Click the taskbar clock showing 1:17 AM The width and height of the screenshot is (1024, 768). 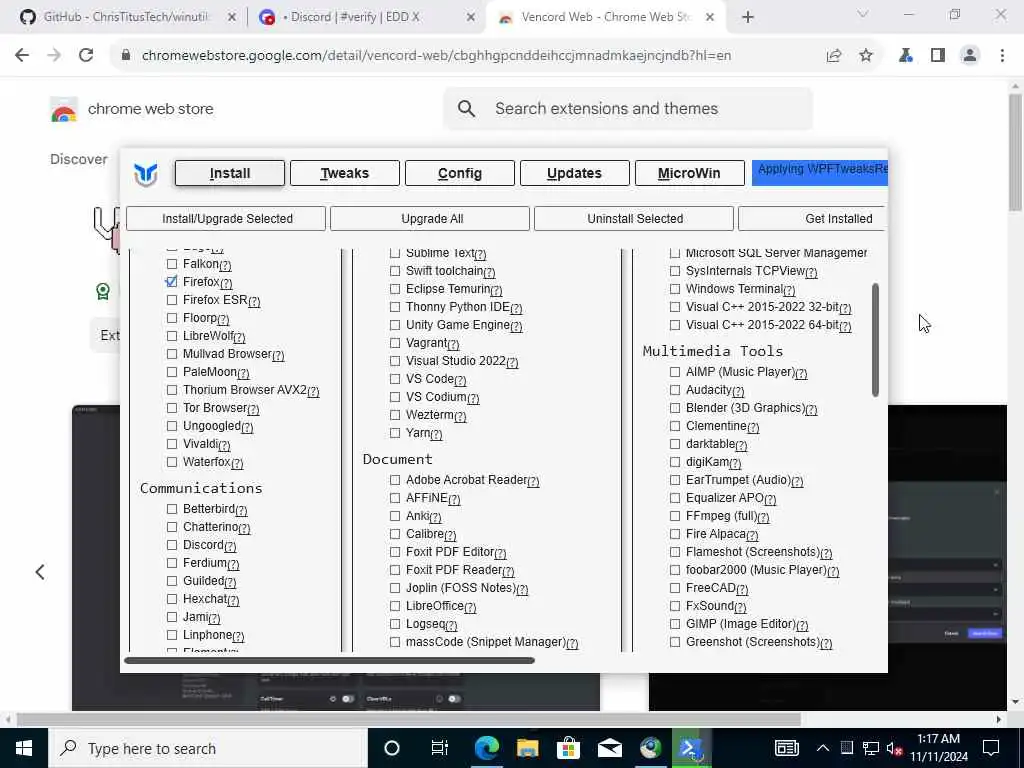click(938, 748)
